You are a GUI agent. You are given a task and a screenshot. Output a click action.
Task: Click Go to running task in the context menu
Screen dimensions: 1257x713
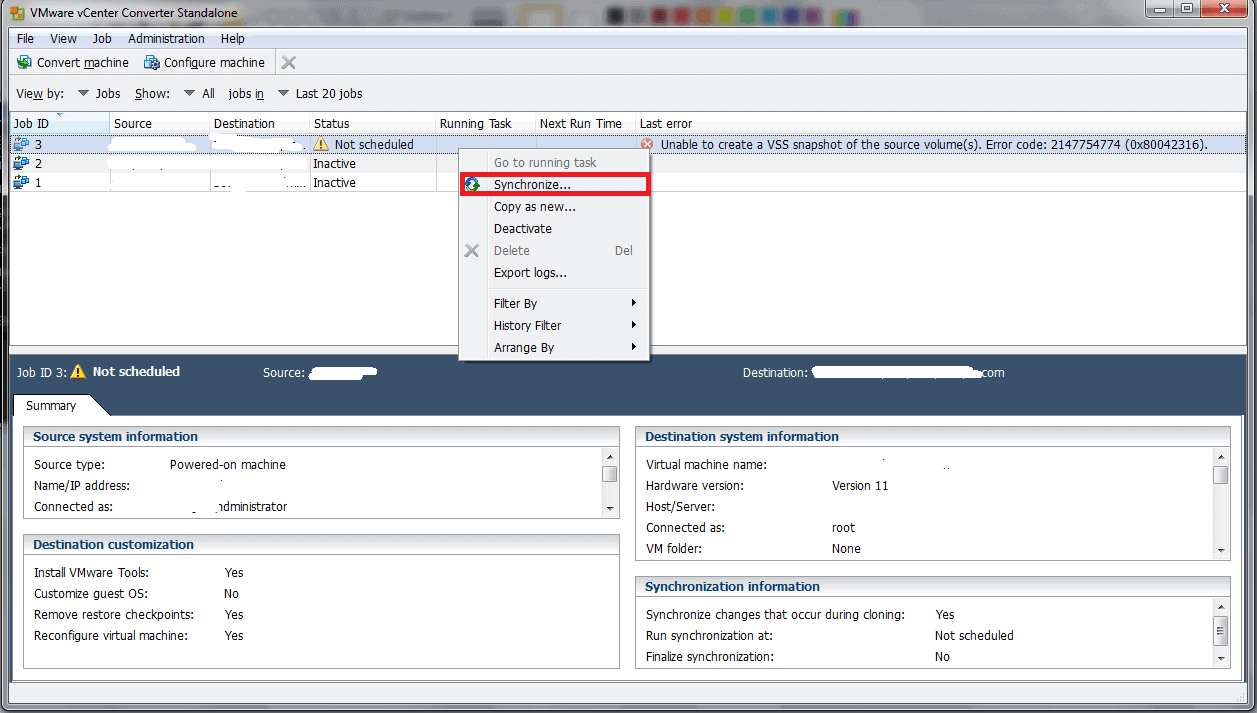click(554, 163)
